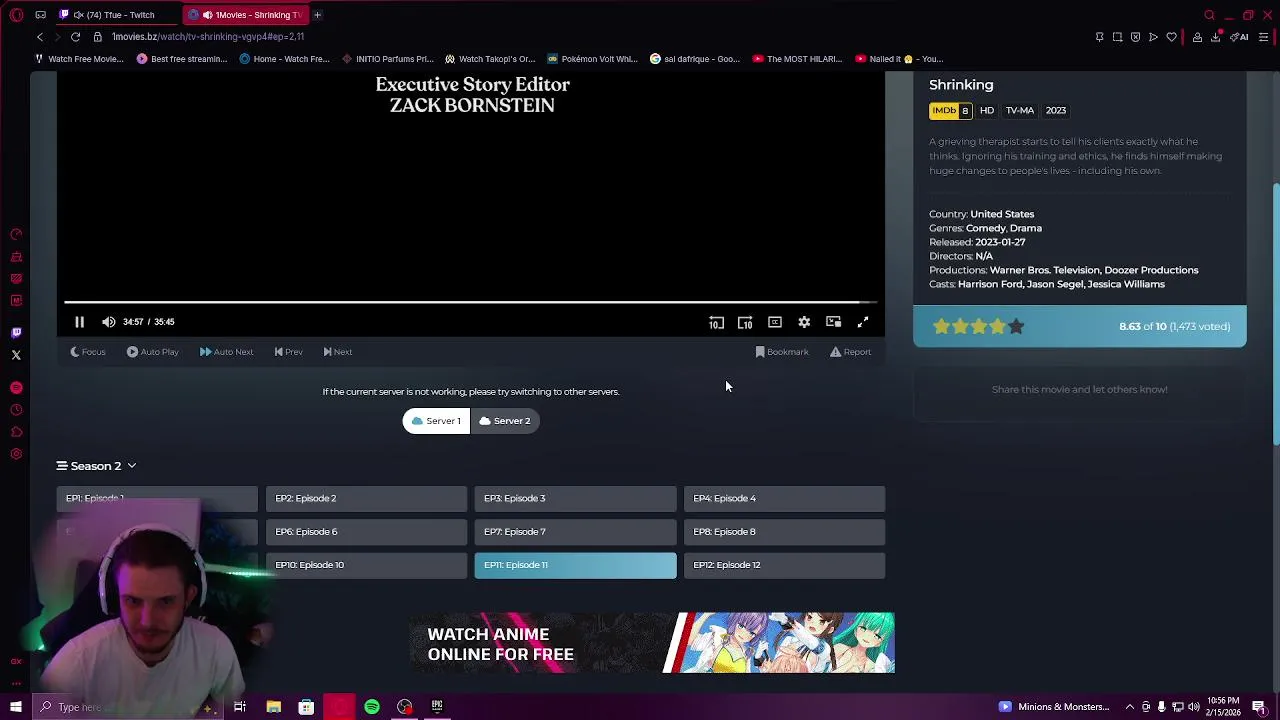The height and width of the screenshot is (720, 1280).
Task: Go to the Prev episode
Action: (288, 352)
